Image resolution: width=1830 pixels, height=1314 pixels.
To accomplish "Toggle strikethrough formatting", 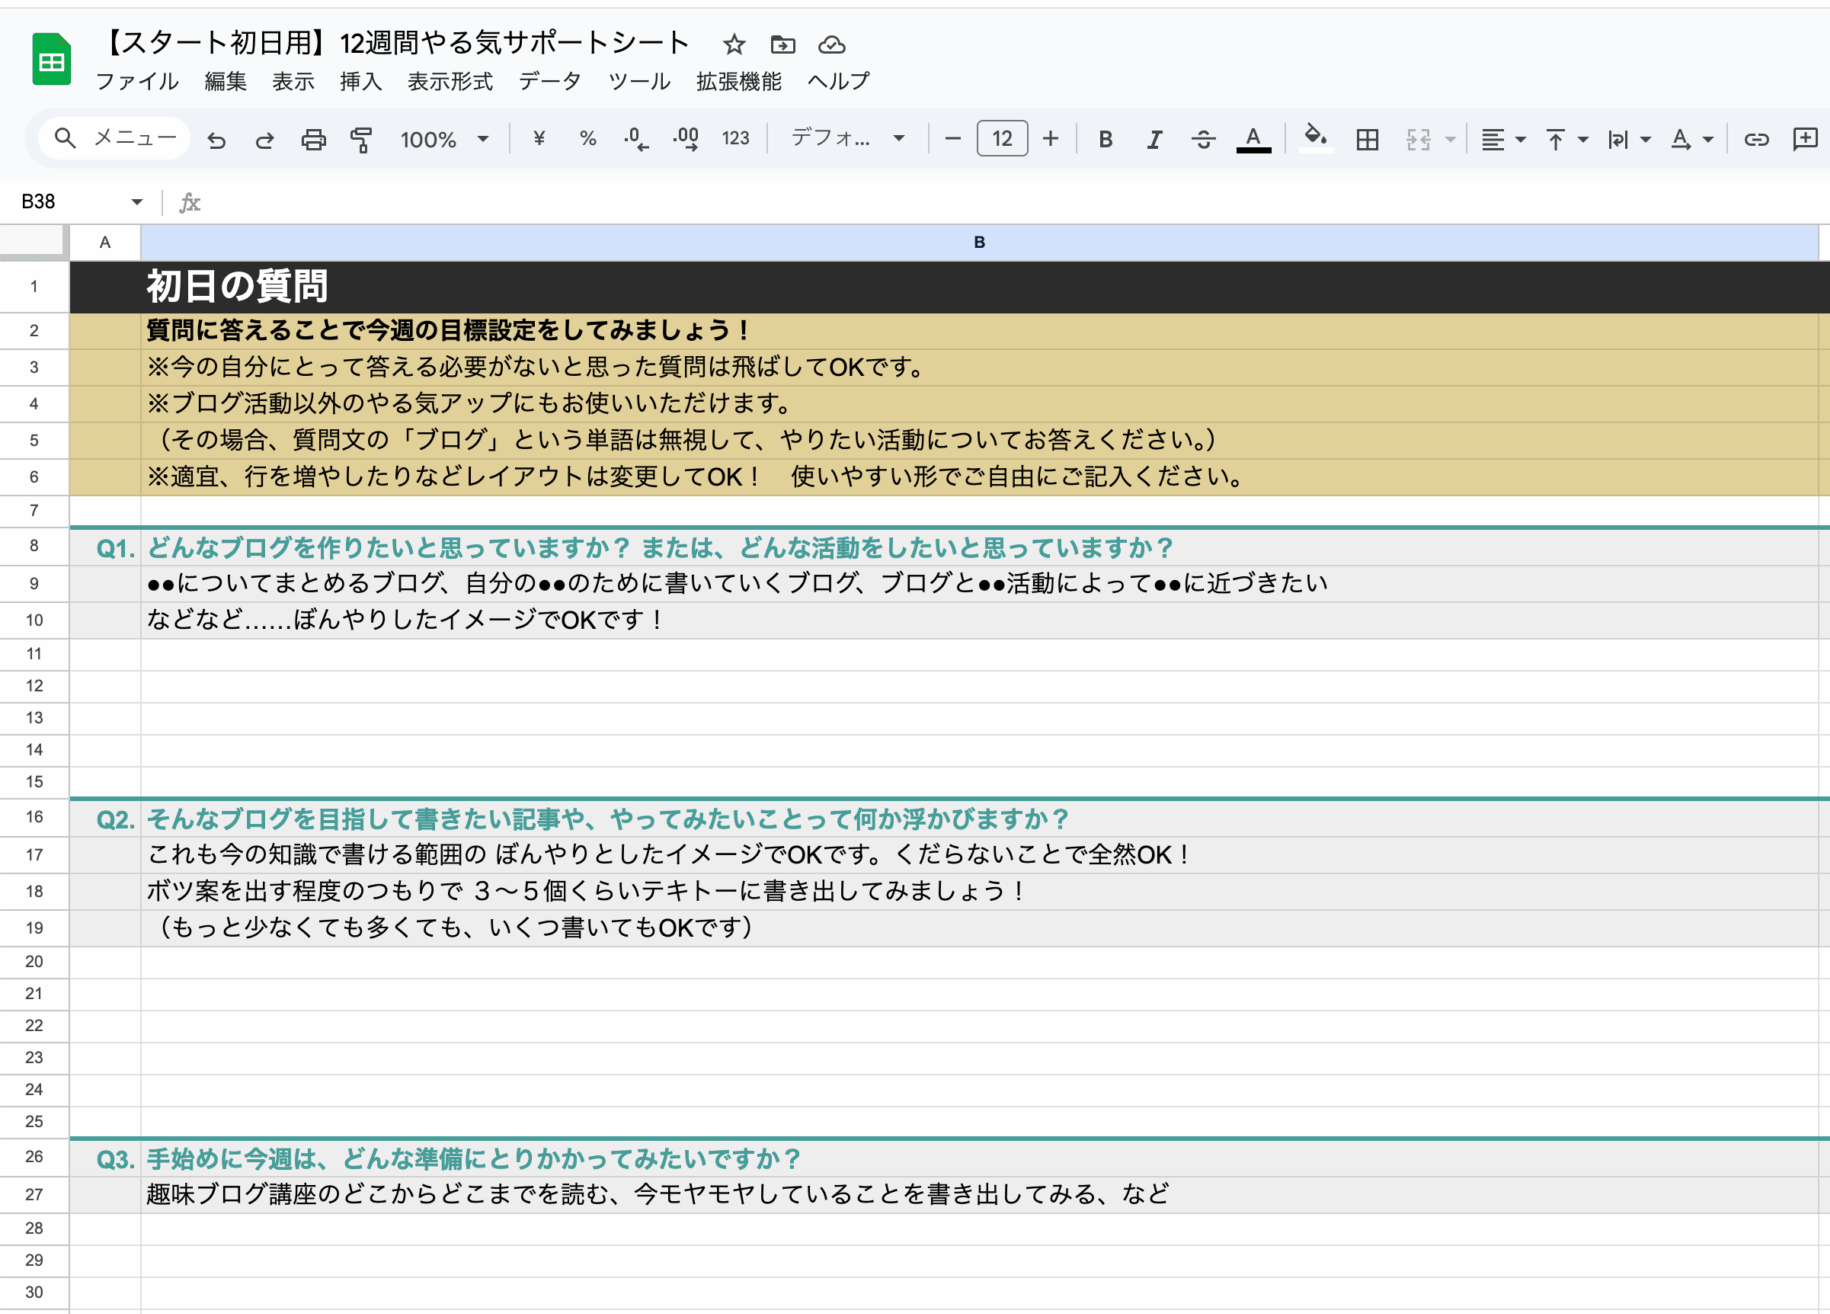I will pos(1203,139).
